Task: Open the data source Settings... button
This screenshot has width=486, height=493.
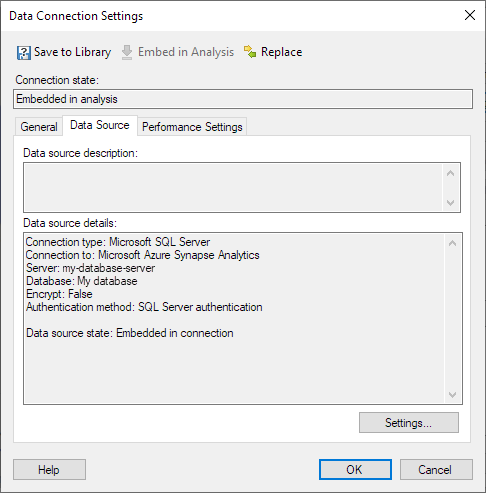Action: 409,423
